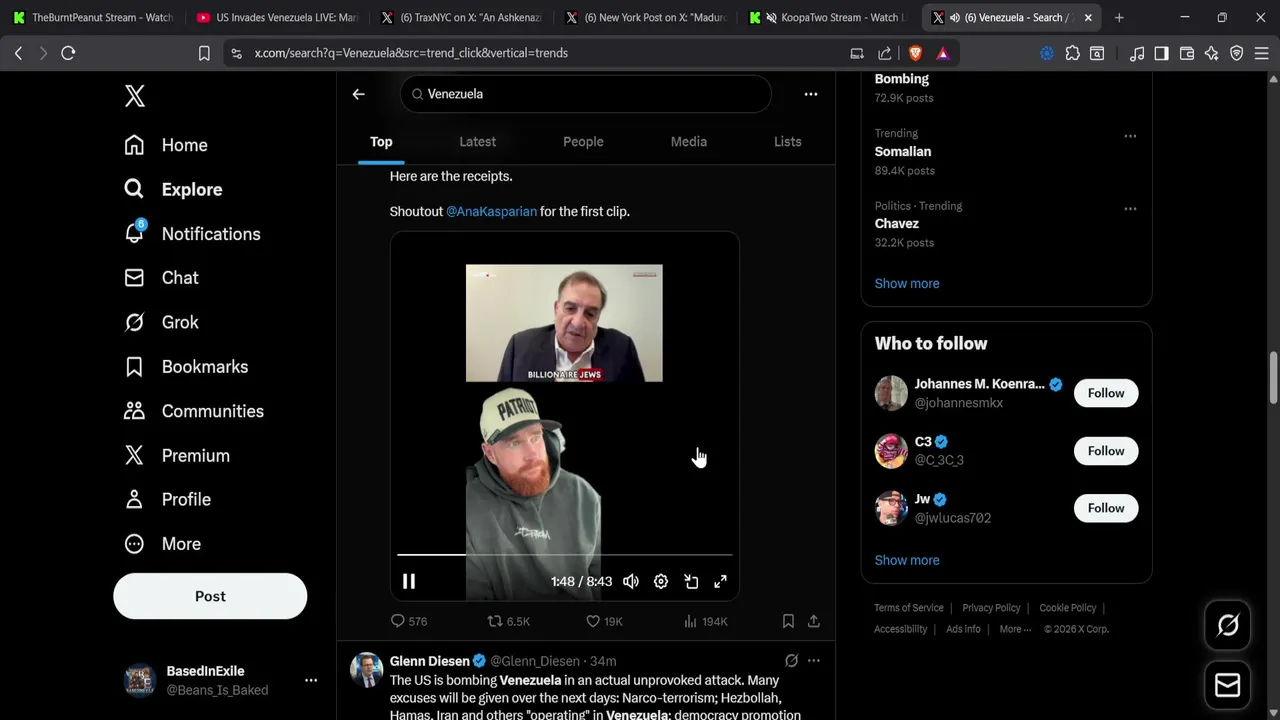Reply to the post with 576 comments
The height and width of the screenshot is (720, 1280).
tap(408, 621)
